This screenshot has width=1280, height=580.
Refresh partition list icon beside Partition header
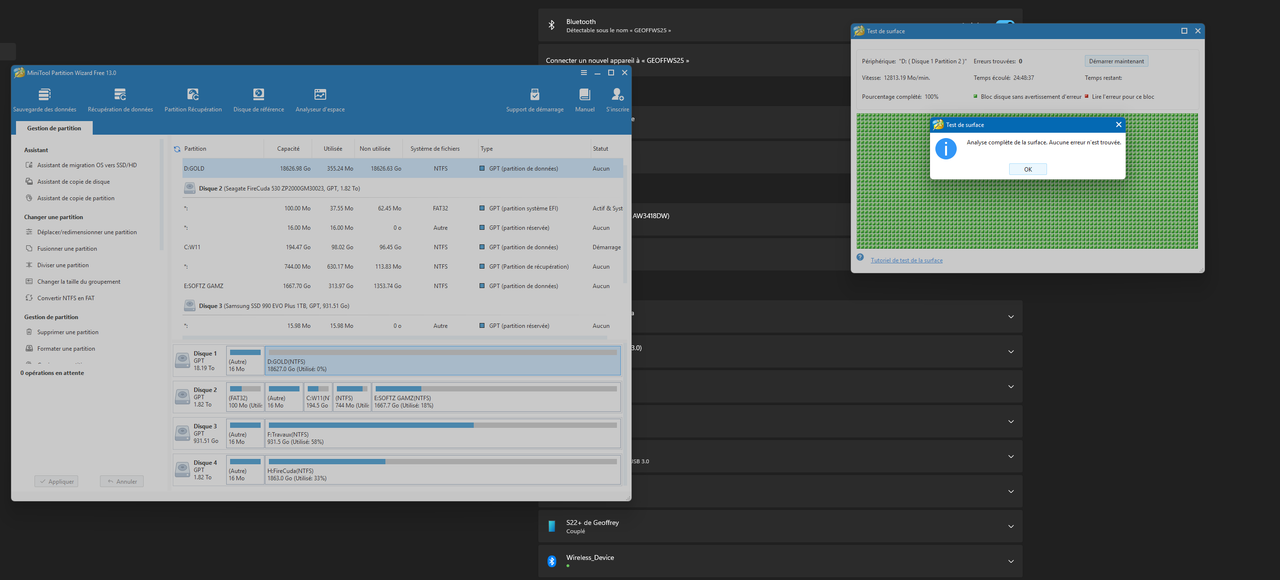coord(177,149)
